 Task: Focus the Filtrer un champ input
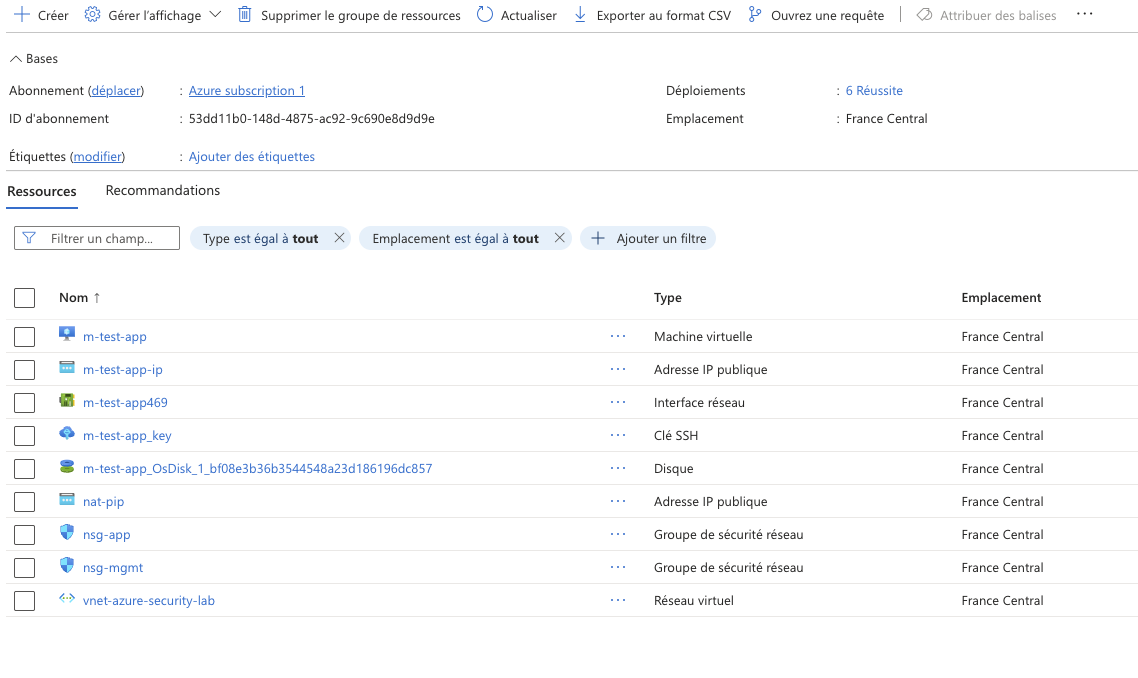[x=97, y=238]
